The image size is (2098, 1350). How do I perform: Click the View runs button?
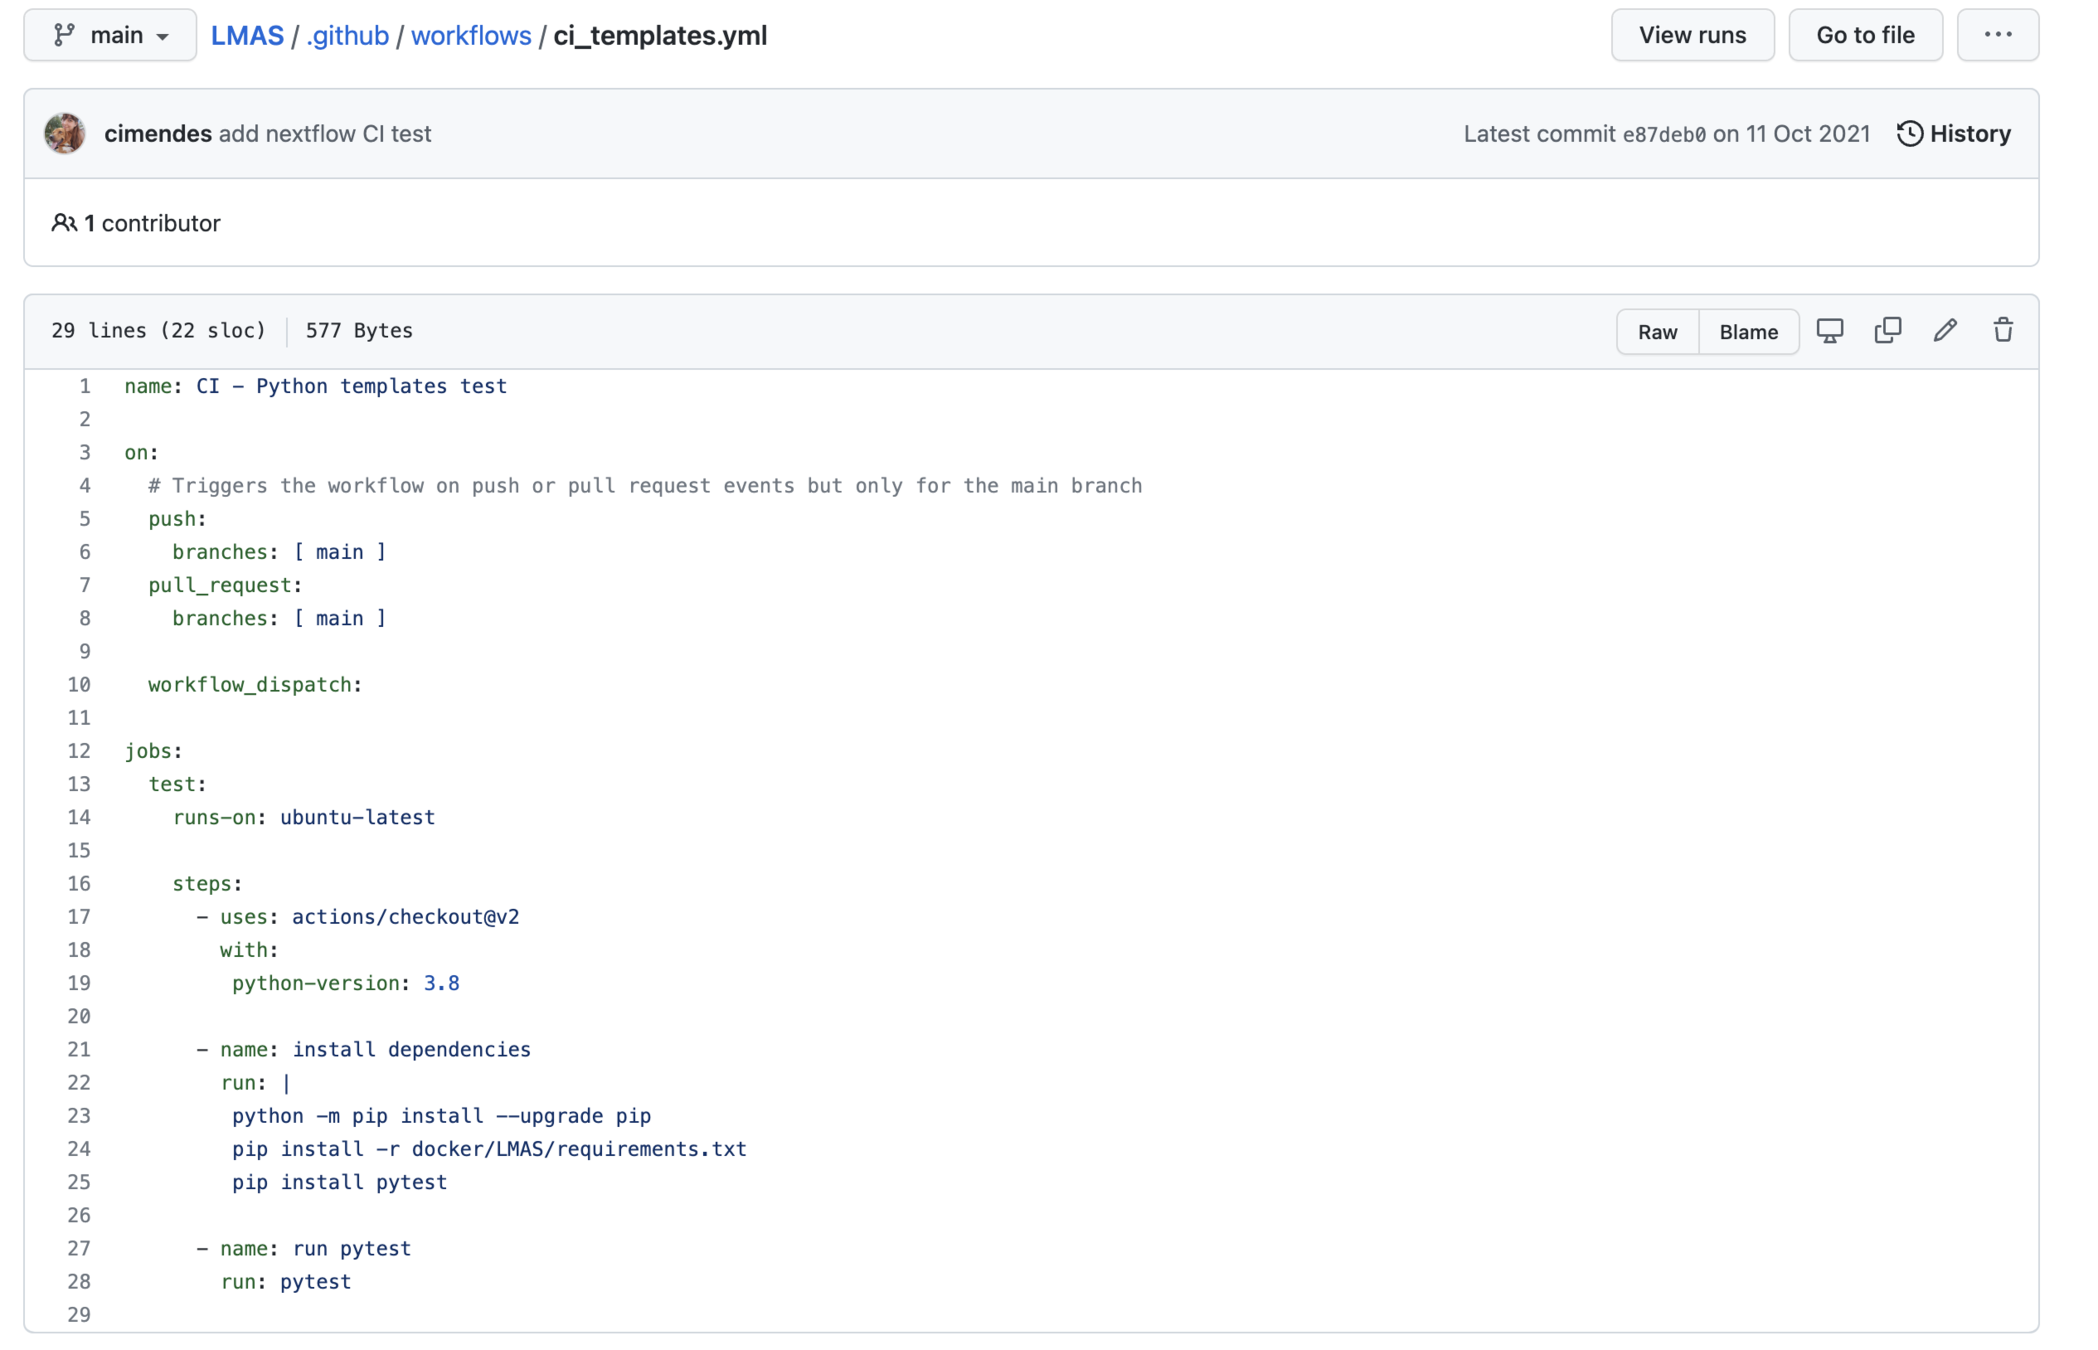[x=1692, y=35]
